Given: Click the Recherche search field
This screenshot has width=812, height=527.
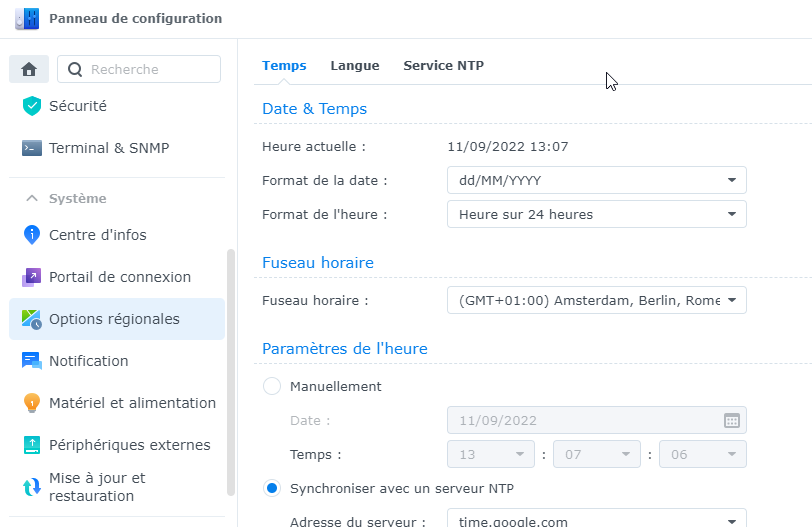Looking at the screenshot, I should pos(139,69).
